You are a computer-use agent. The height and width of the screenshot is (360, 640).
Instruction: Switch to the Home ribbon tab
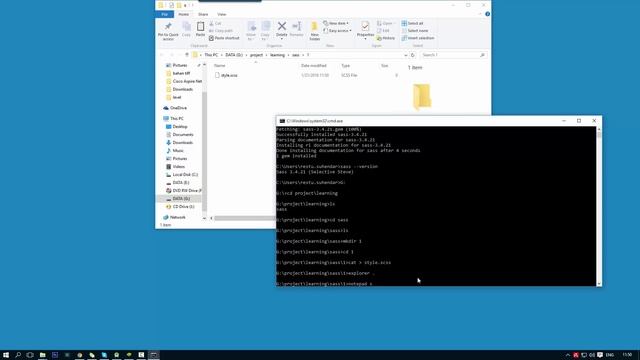tap(184, 14)
